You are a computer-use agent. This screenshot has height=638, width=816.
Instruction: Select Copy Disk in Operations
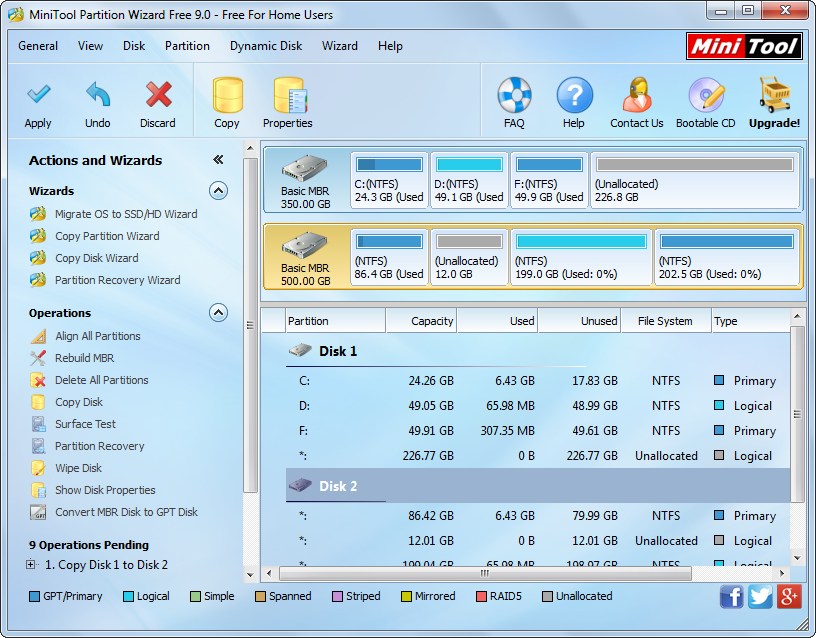coord(79,402)
